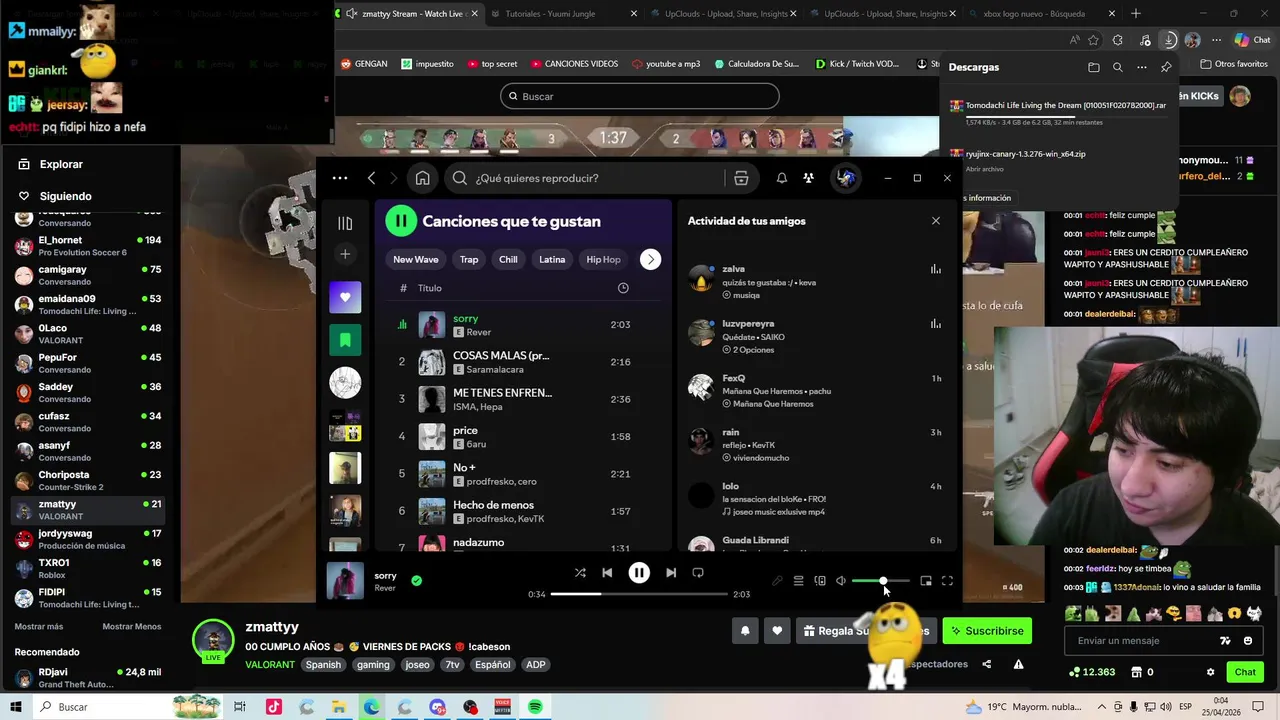The width and height of the screenshot is (1280, 720).
Task: Report the stream with warning icon
Action: tap(1018, 664)
